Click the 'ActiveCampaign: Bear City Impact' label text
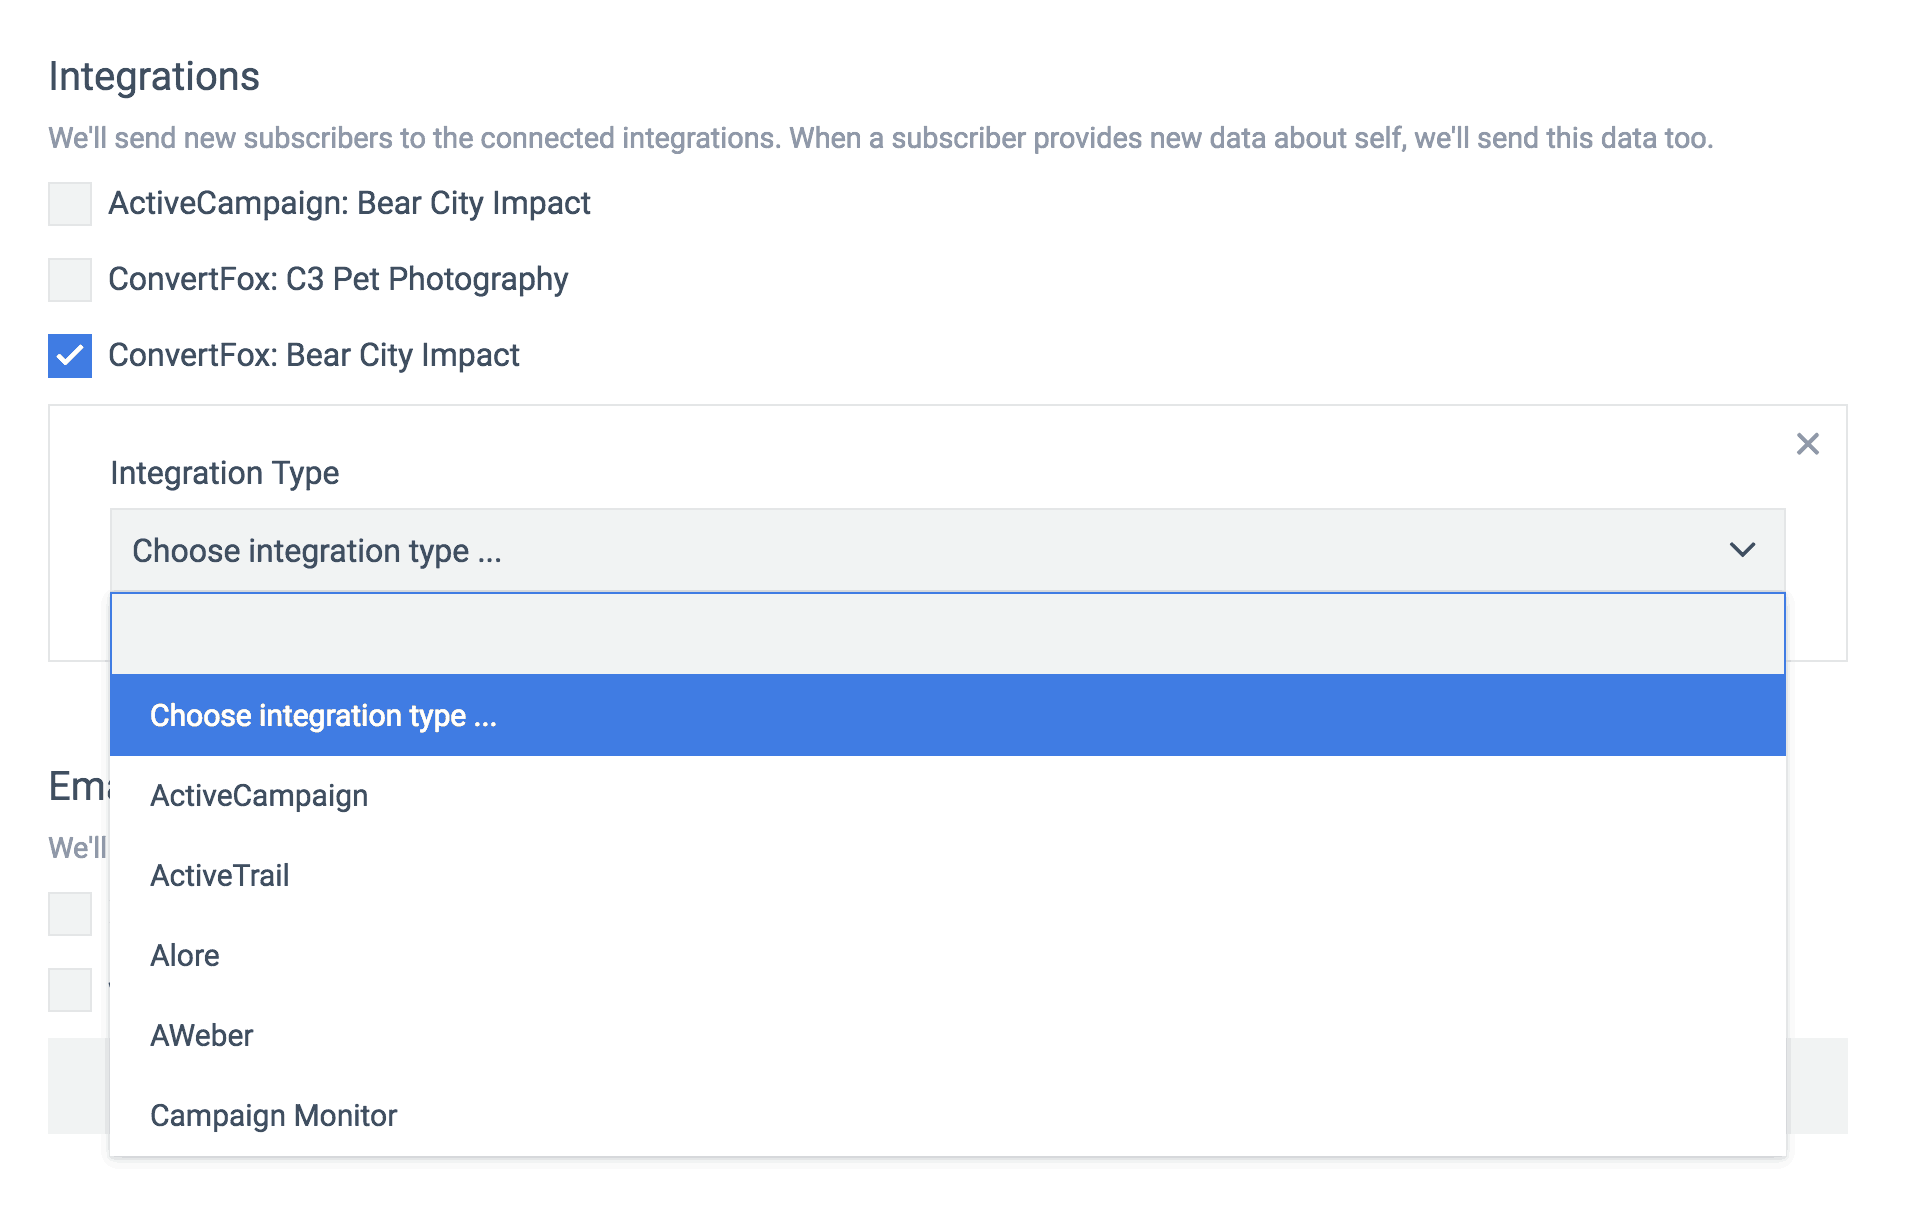The height and width of the screenshot is (1220, 1910). (x=349, y=204)
